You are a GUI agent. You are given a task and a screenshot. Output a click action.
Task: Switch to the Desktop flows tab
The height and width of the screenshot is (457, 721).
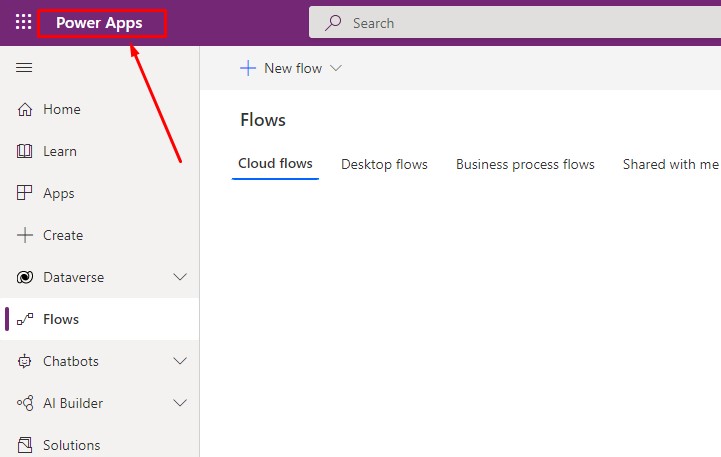tap(384, 164)
